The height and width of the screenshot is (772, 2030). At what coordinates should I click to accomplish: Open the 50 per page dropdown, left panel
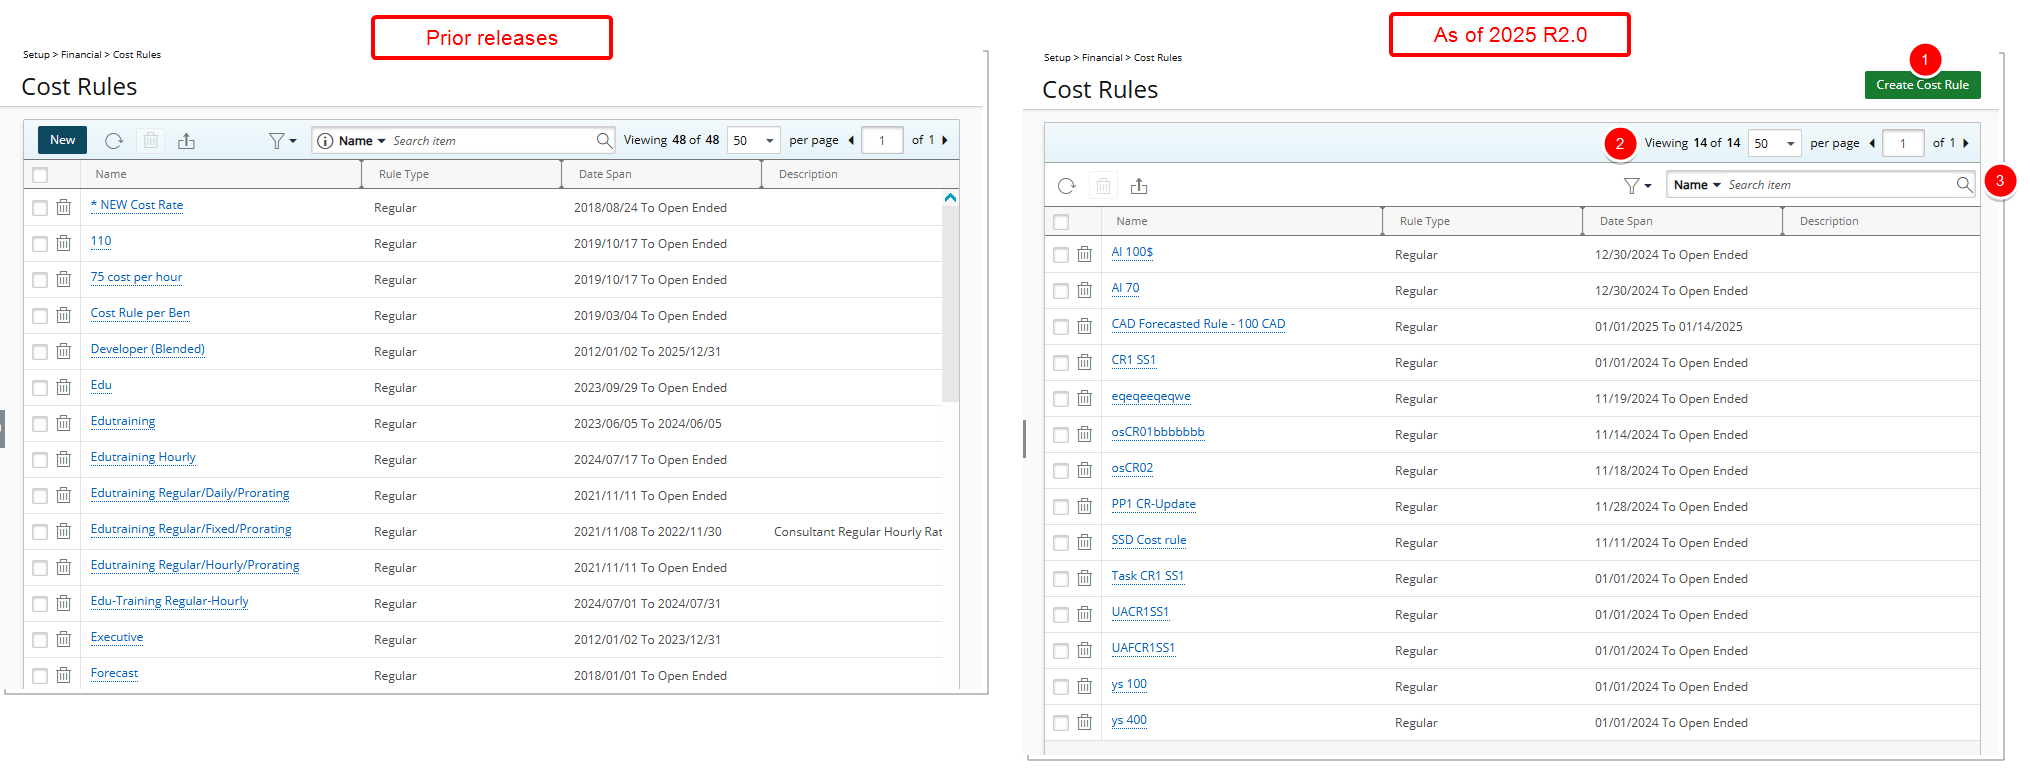click(x=754, y=141)
